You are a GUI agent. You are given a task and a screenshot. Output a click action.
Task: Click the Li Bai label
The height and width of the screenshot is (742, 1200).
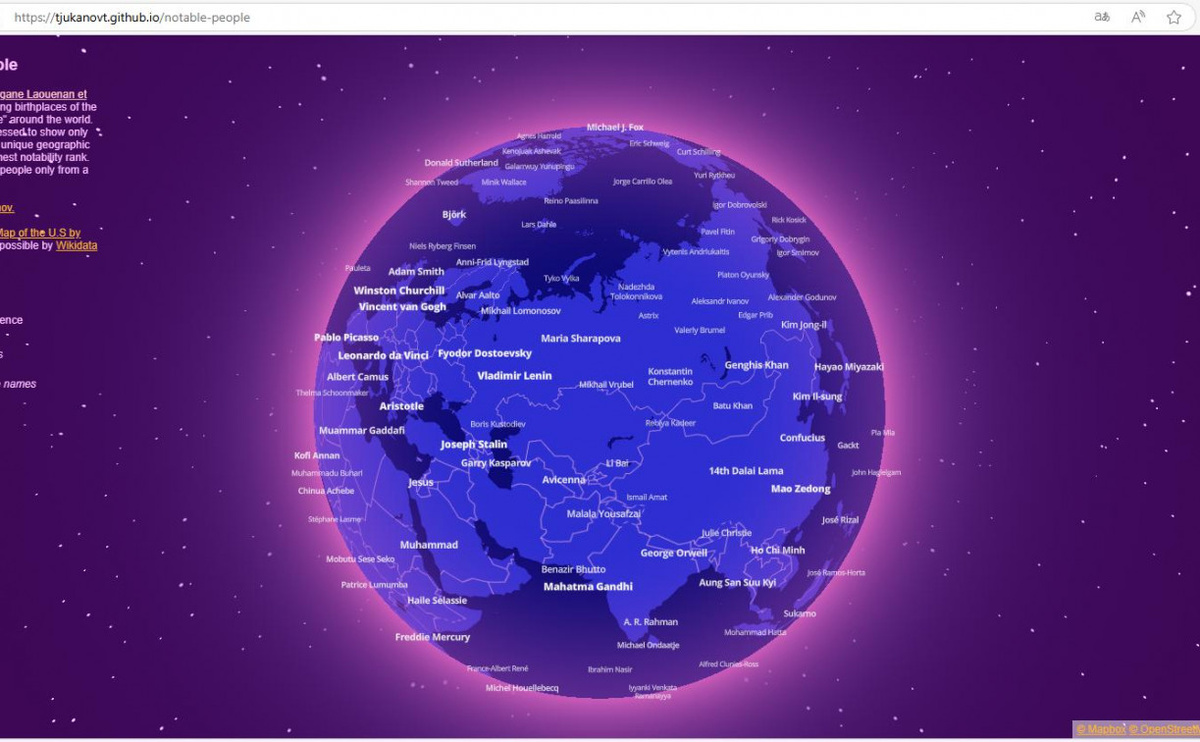[x=617, y=463]
